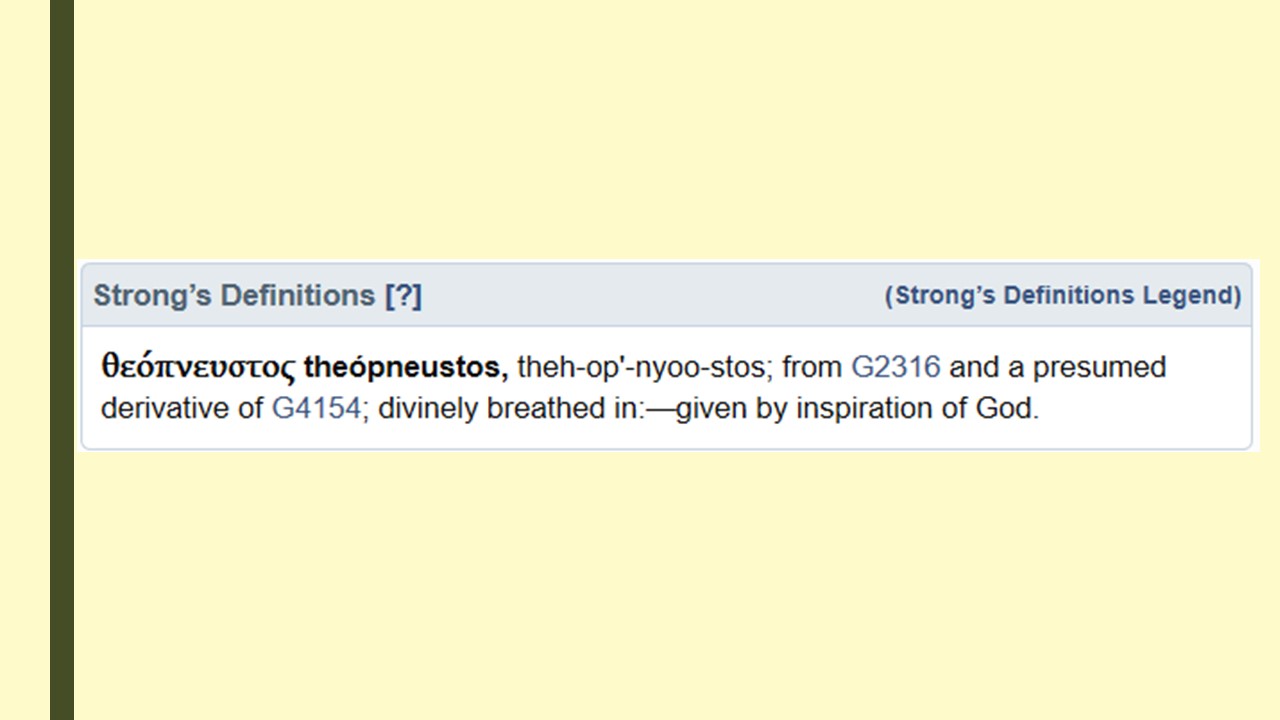Click the pale strip left of the green bar

(x=24, y=360)
